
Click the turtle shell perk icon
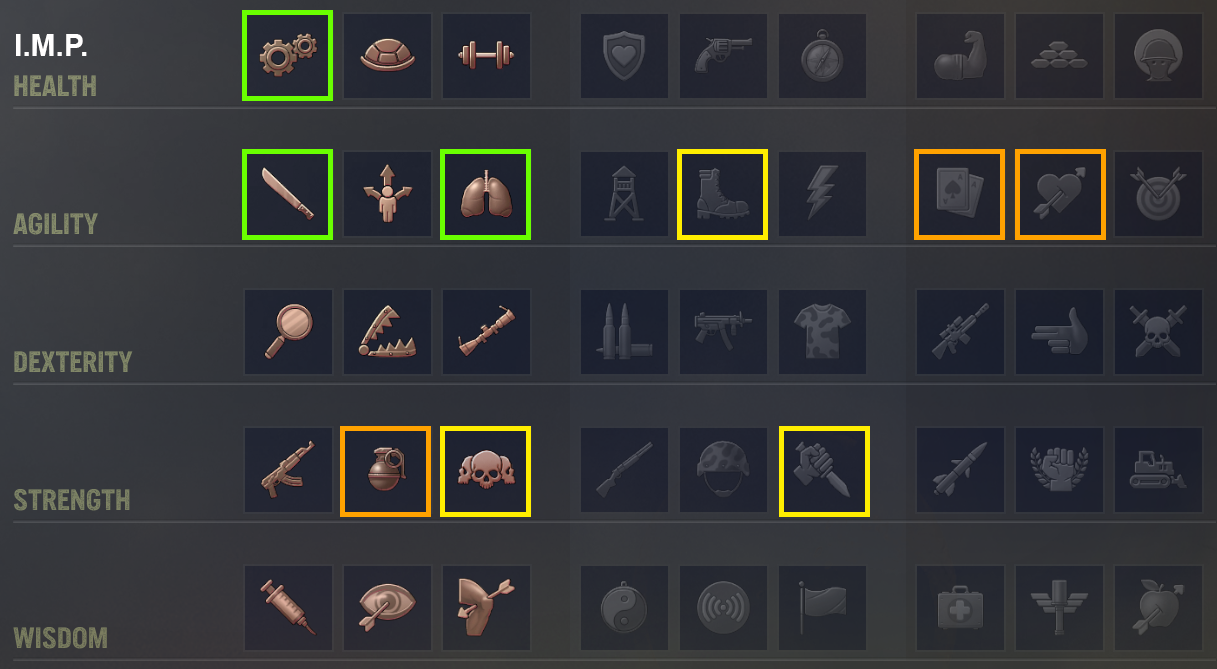pos(387,56)
